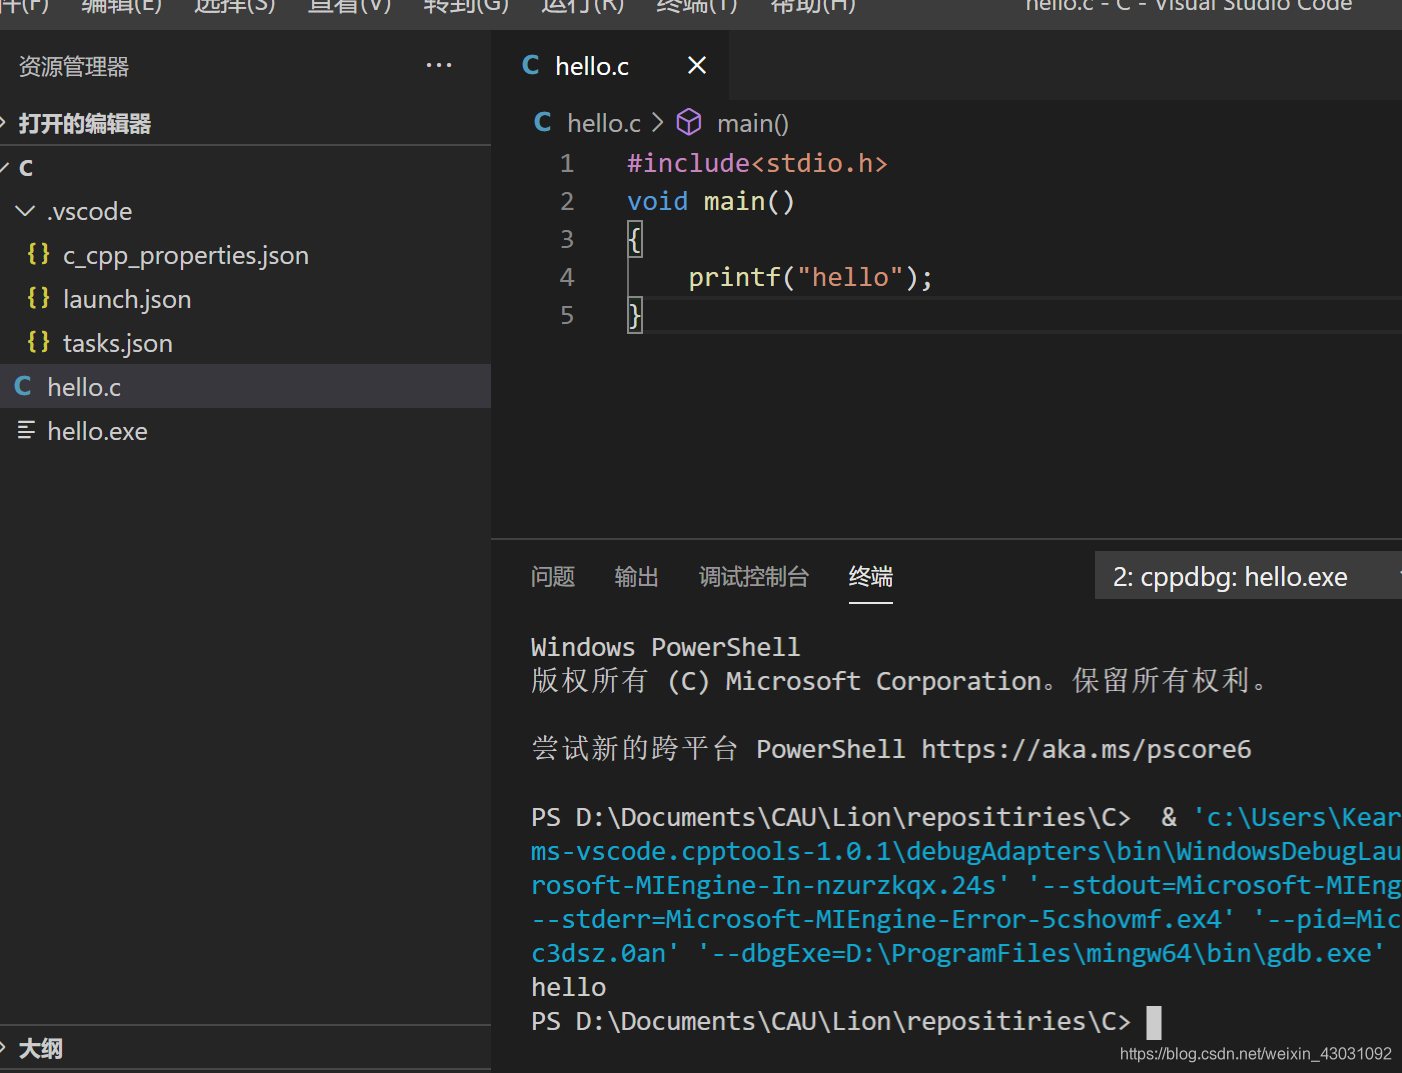Click line number 1 in editor gutter

point(567,163)
